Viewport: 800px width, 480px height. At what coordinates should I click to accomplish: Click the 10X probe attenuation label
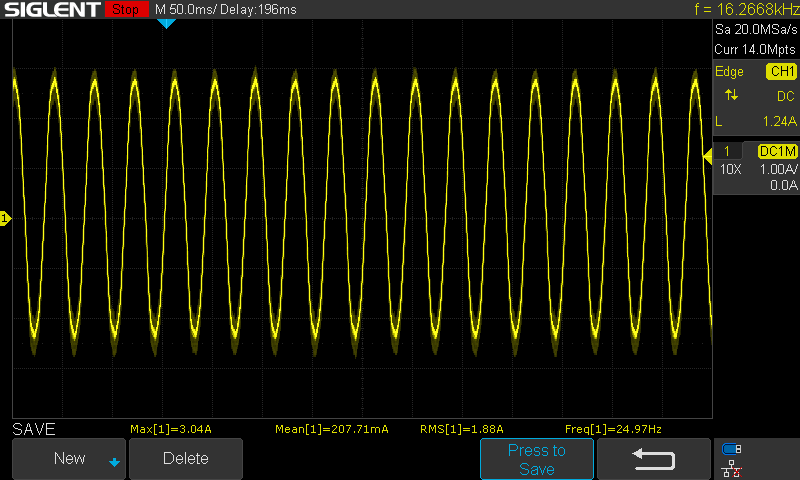731,169
